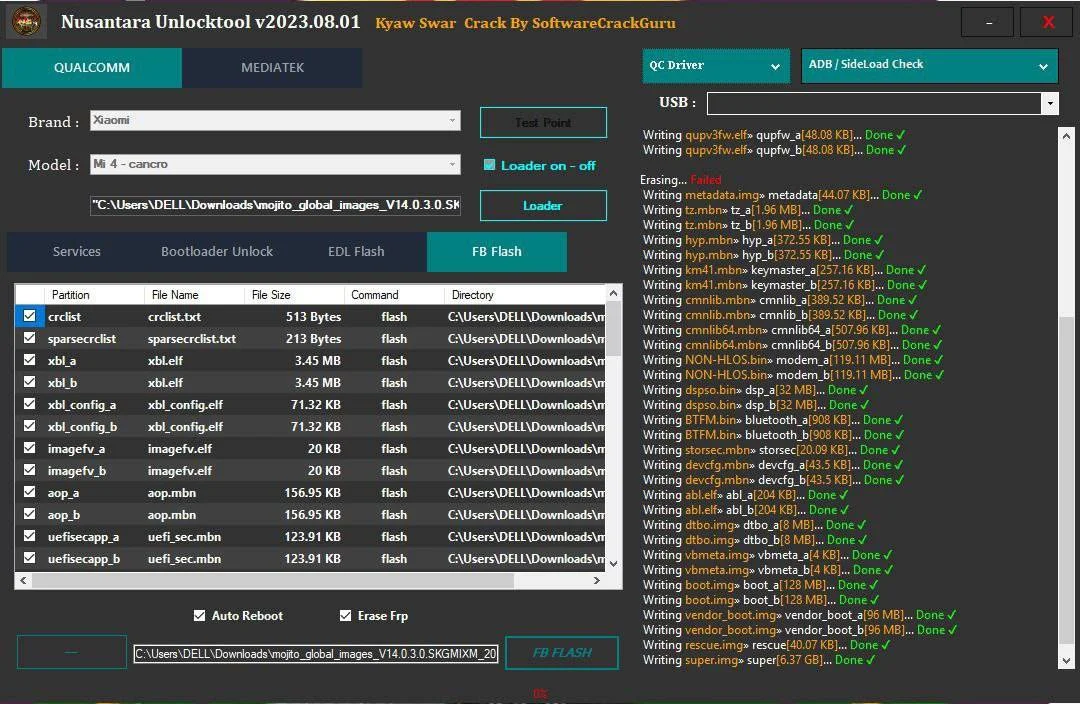Uncheck the xbl_b partition checkbox

(x=29, y=382)
